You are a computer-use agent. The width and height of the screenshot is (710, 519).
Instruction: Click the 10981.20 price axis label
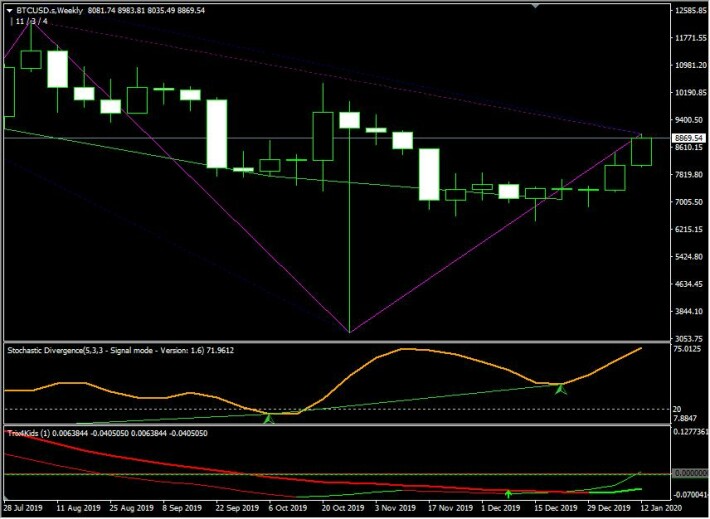tap(690, 65)
